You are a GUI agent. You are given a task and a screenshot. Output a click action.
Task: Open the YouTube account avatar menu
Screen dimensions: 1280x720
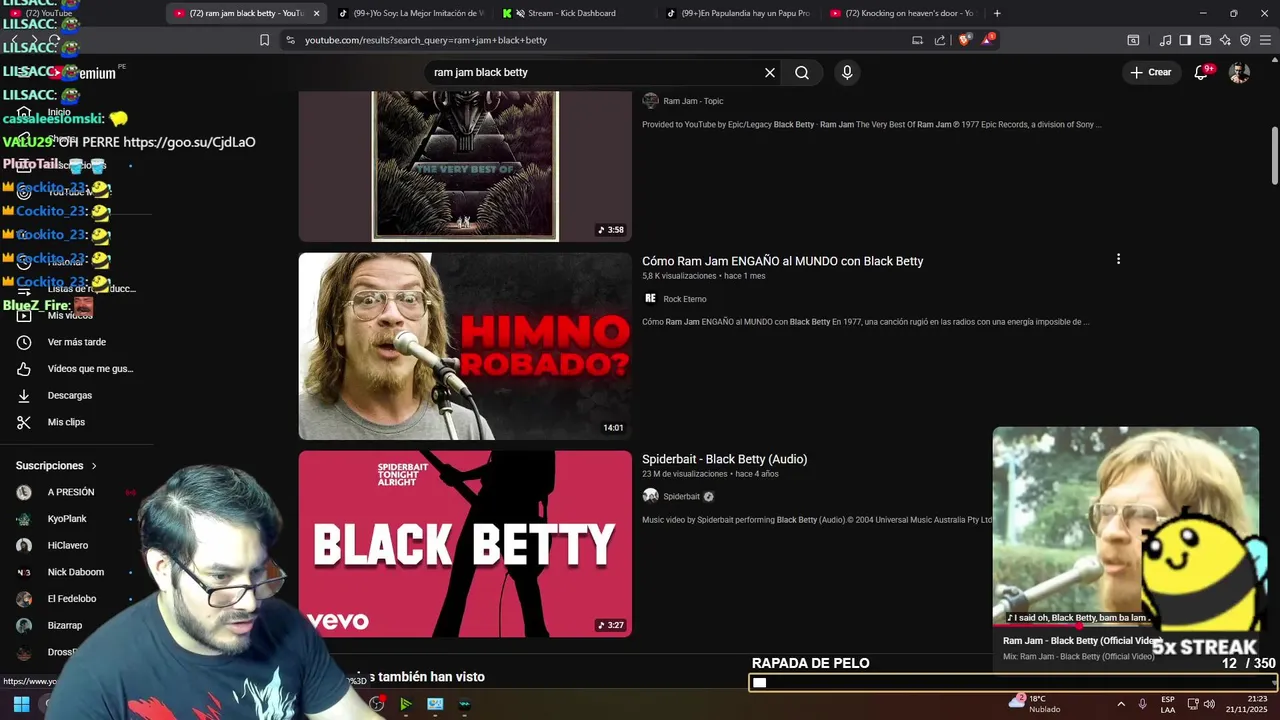(1239, 72)
